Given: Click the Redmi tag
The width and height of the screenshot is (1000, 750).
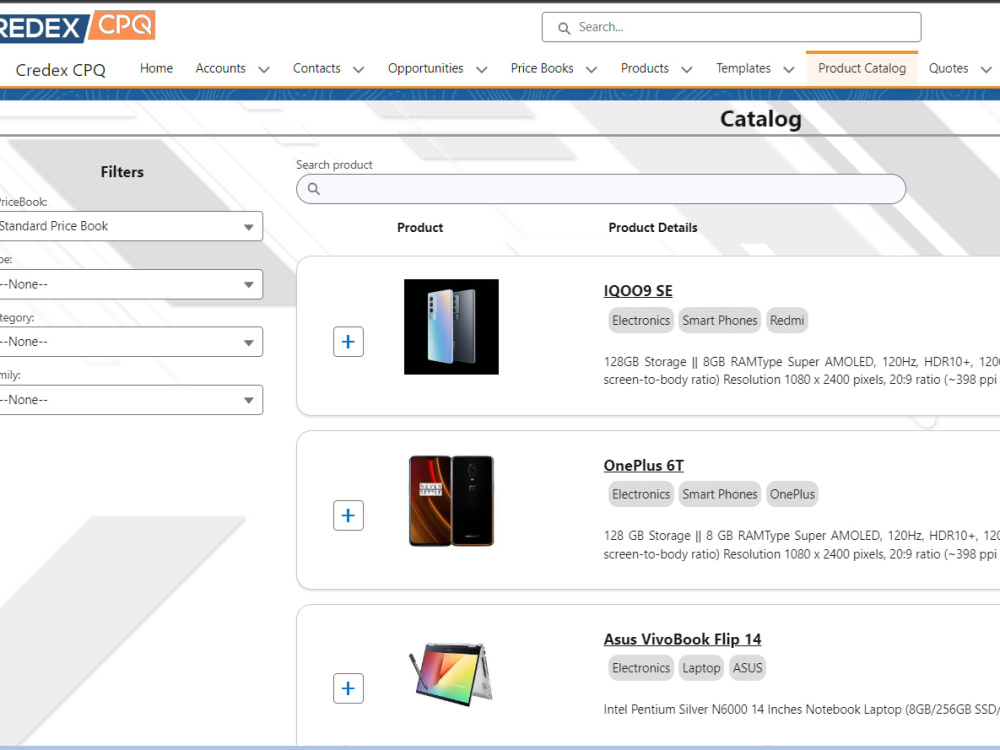Looking at the screenshot, I should click(x=787, y=320).
